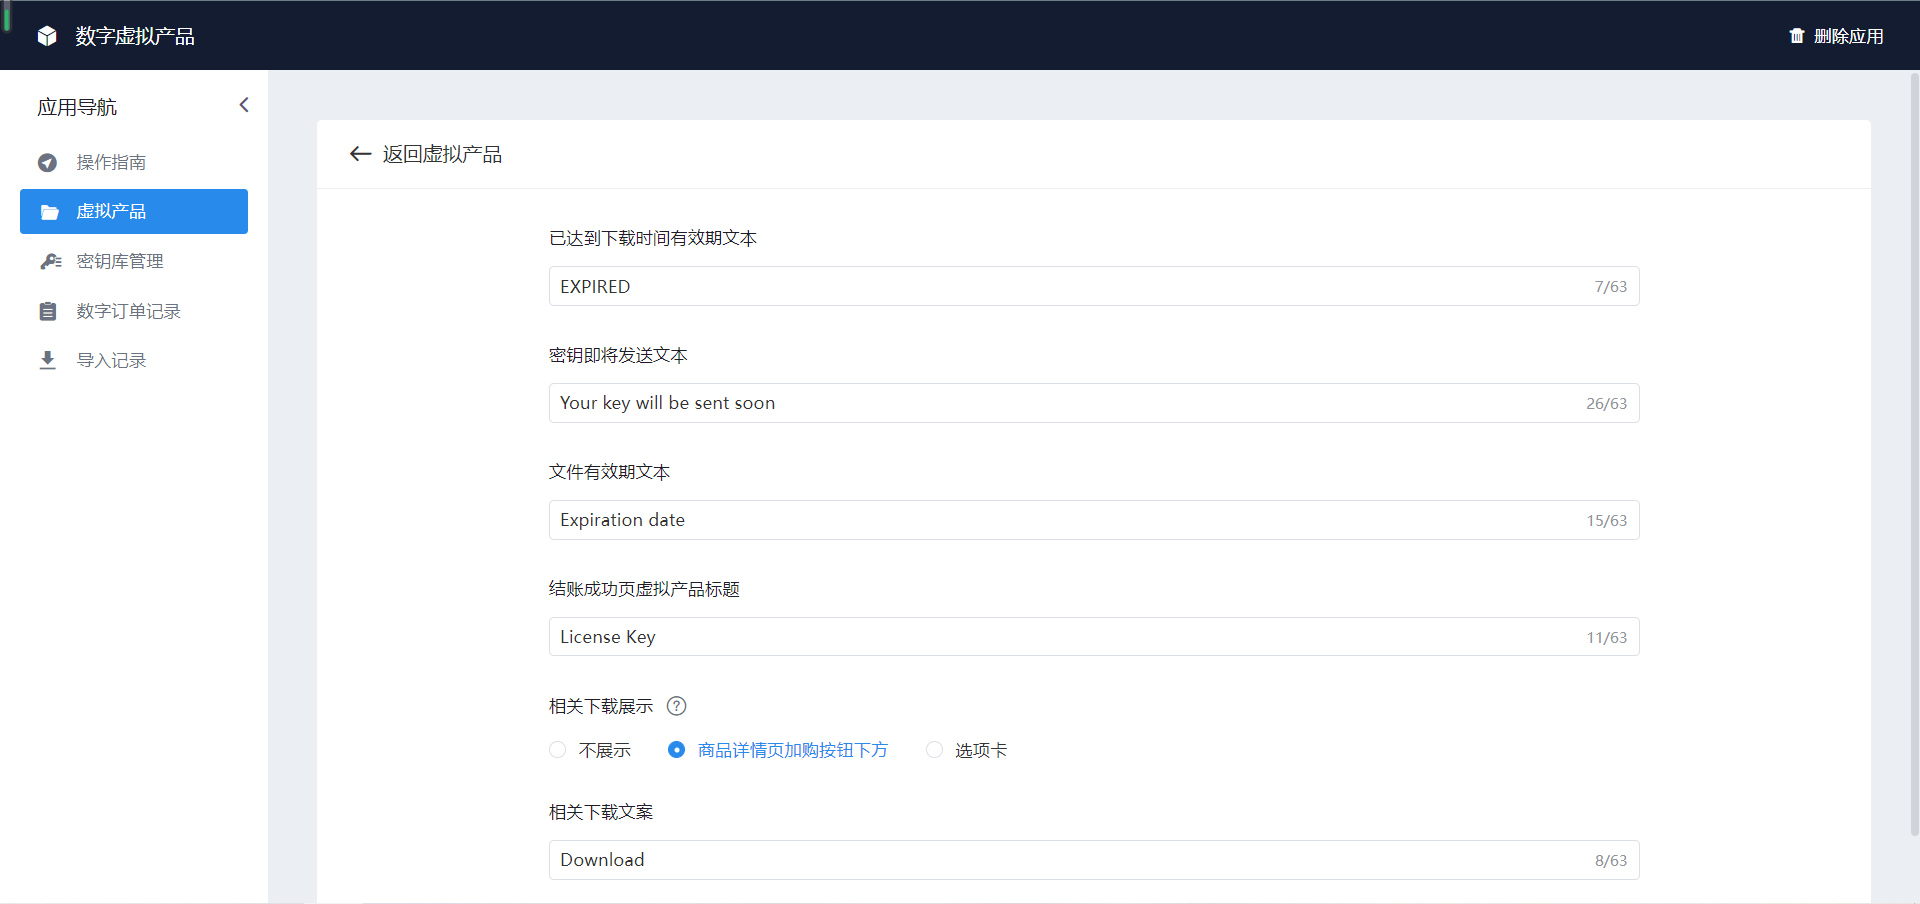Click the 密钥即将发送文本 label
1920x904 pixels.
(618, 355)
